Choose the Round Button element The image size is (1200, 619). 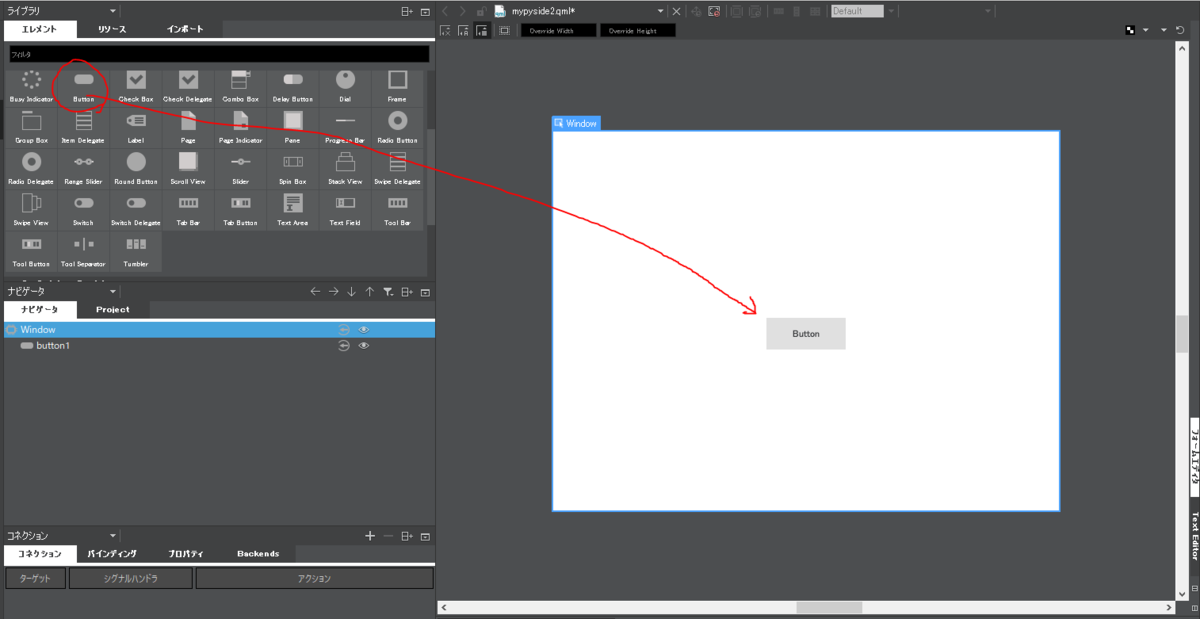[136, 169]
